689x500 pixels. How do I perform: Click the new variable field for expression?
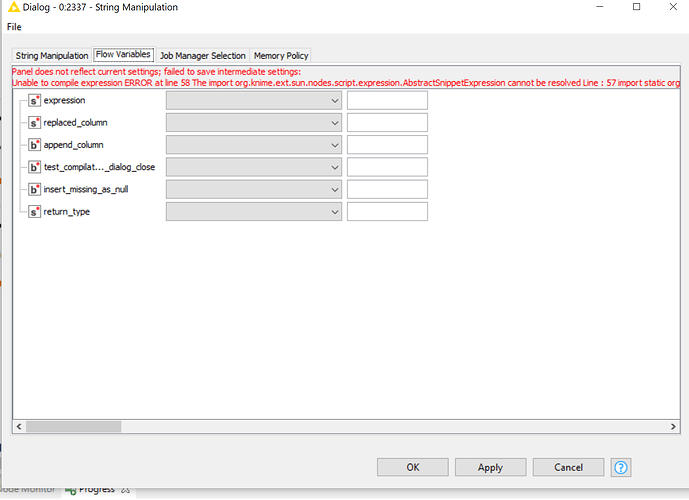(x=387, y=101)
